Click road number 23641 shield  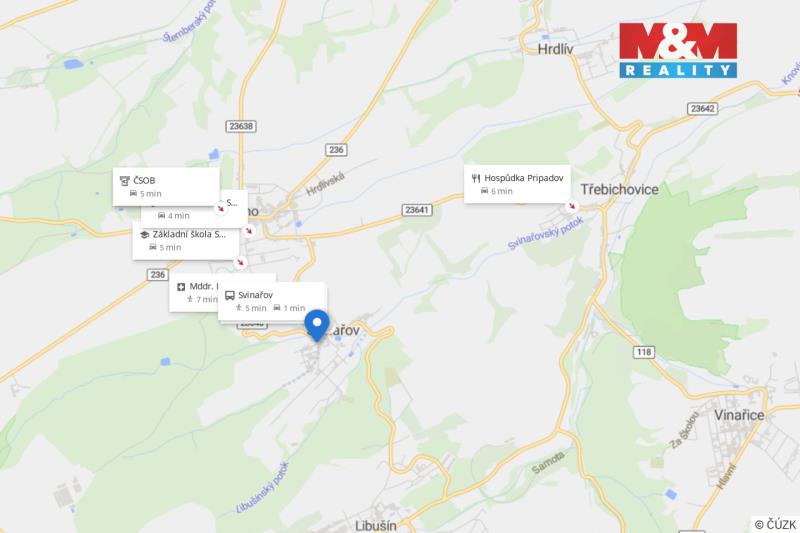click(x=417, y=210)
